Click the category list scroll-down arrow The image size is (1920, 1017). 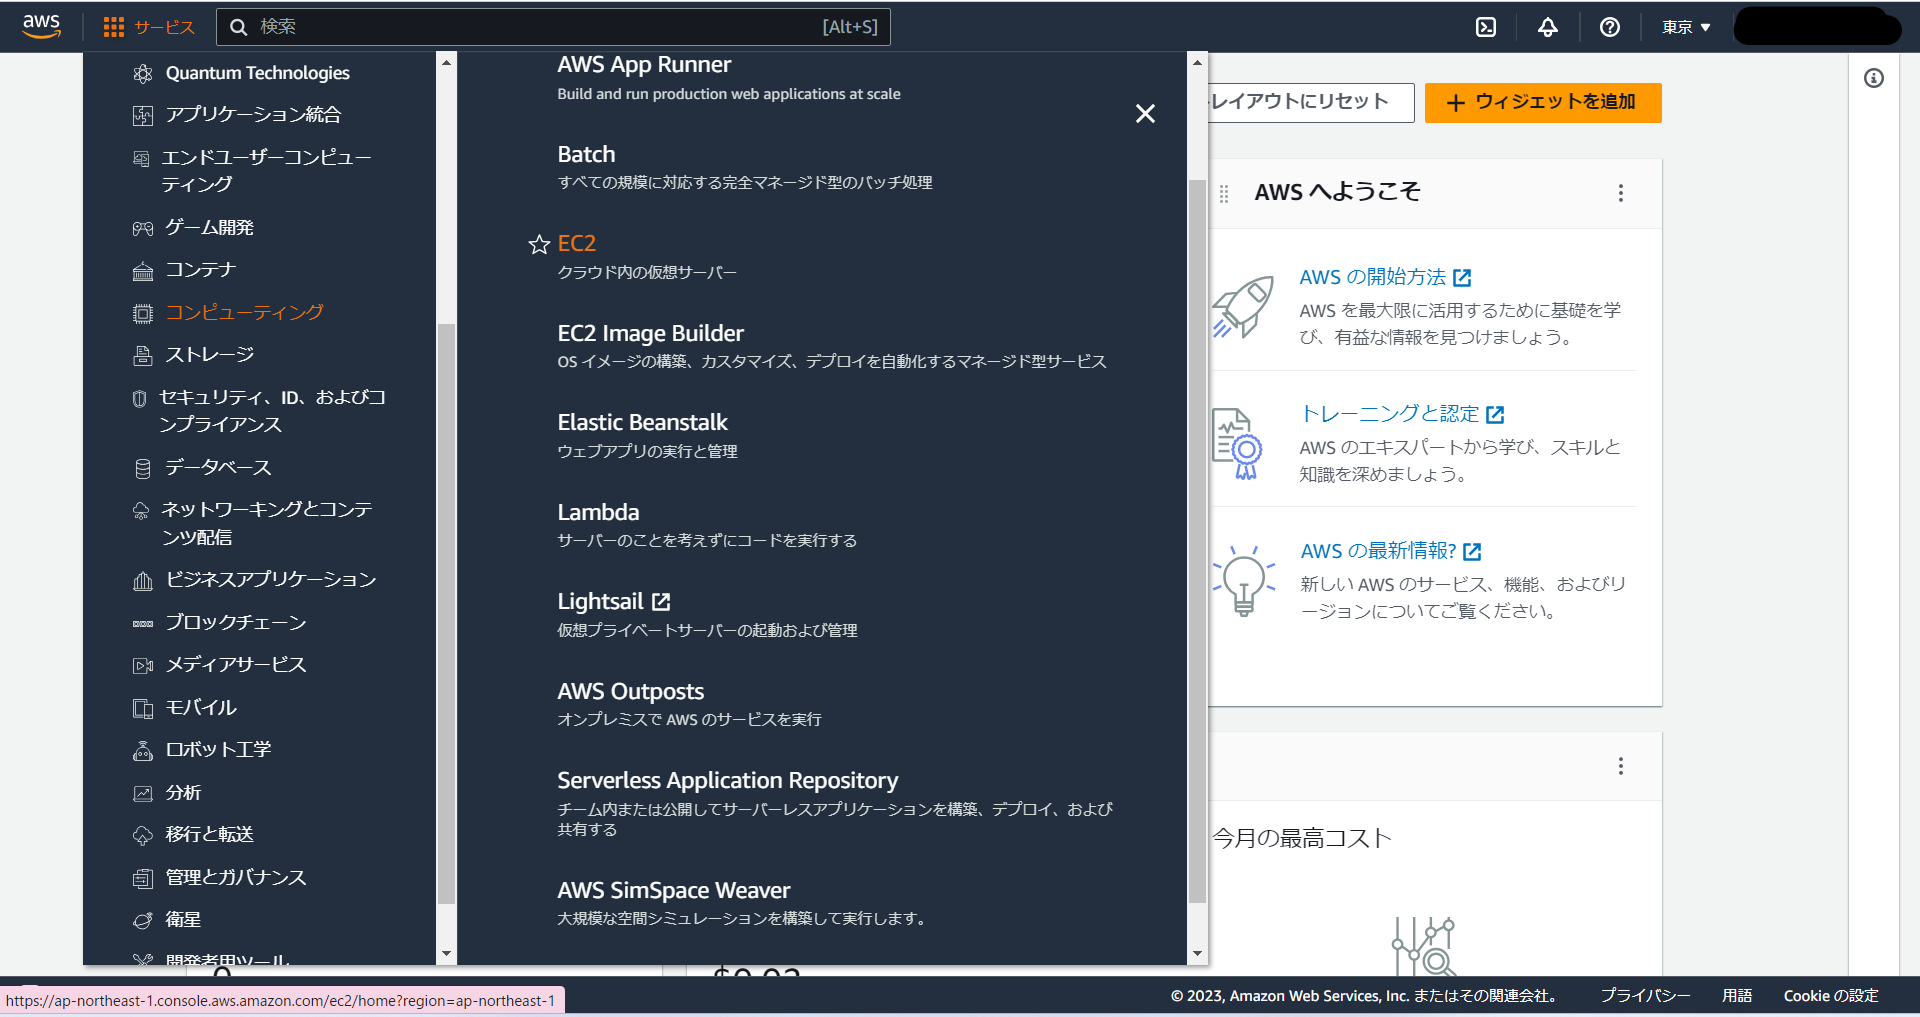pyautogui.click(x=446, y=954)
